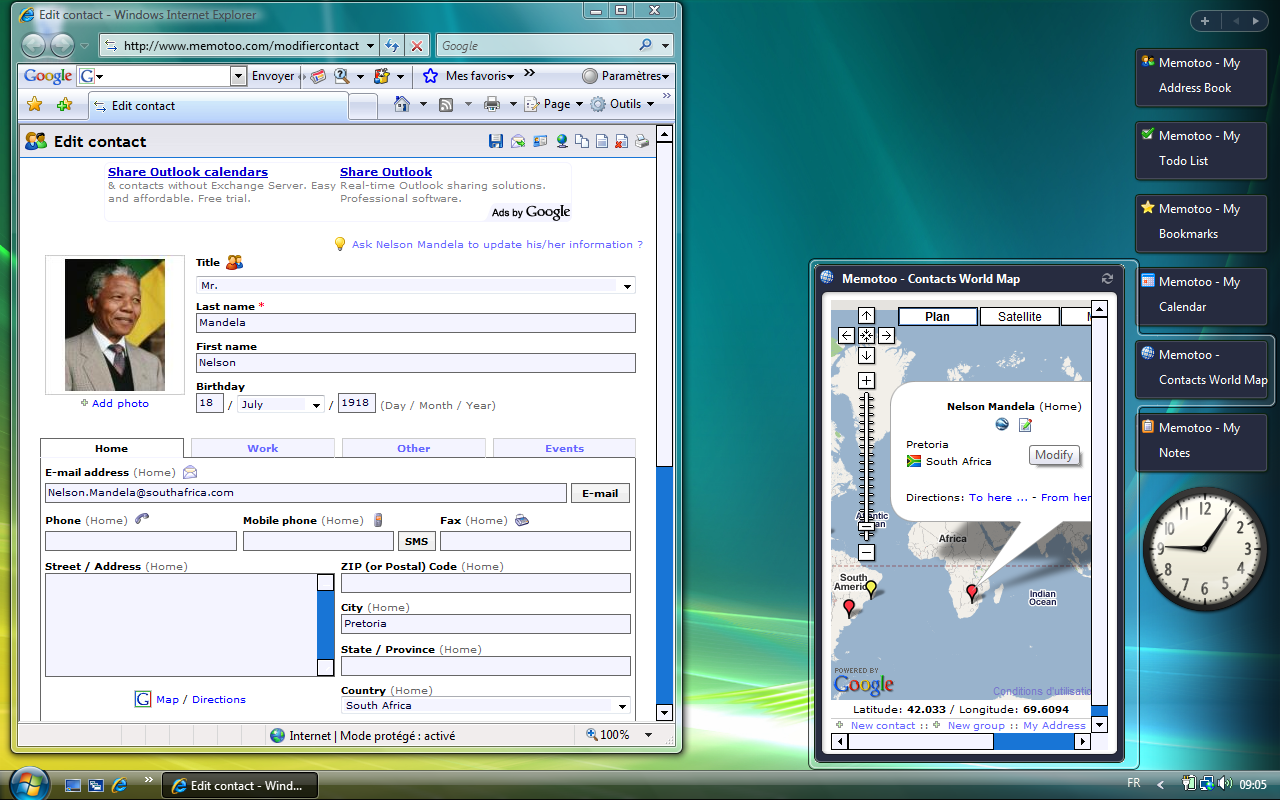The width and height of the screenshot is (1280, 800).
Task: Open the Windows Start orb
Action: click(28, 783)
